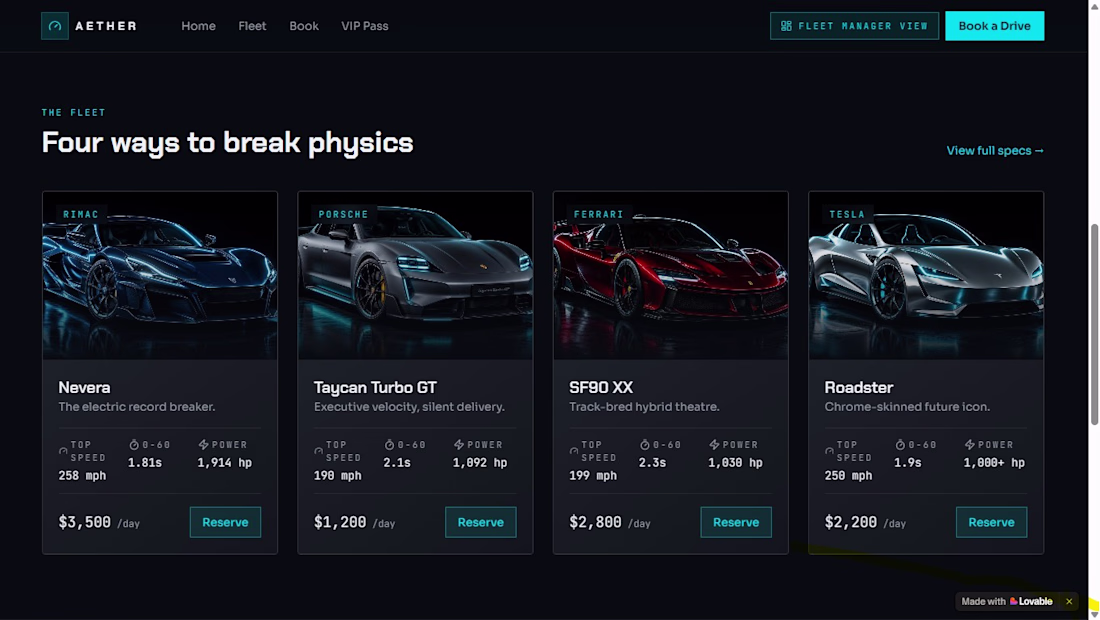Click the Nevera top speed gauge icon

(x=63, y=451)
